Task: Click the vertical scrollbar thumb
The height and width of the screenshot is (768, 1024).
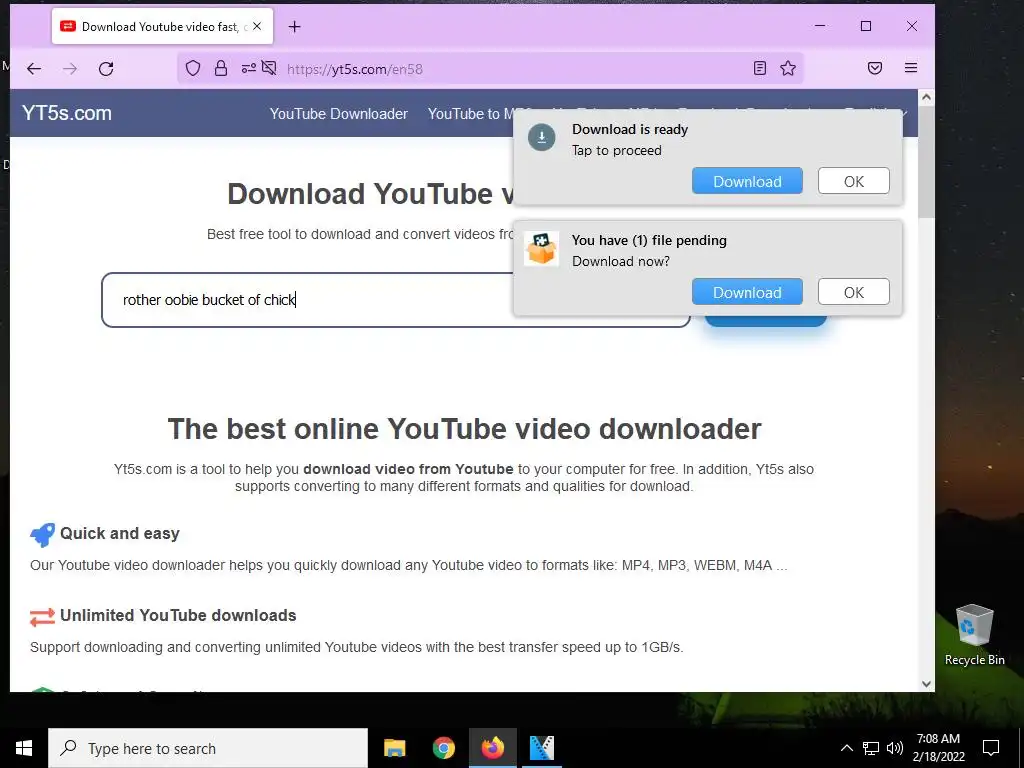Action: coord(926,162)
